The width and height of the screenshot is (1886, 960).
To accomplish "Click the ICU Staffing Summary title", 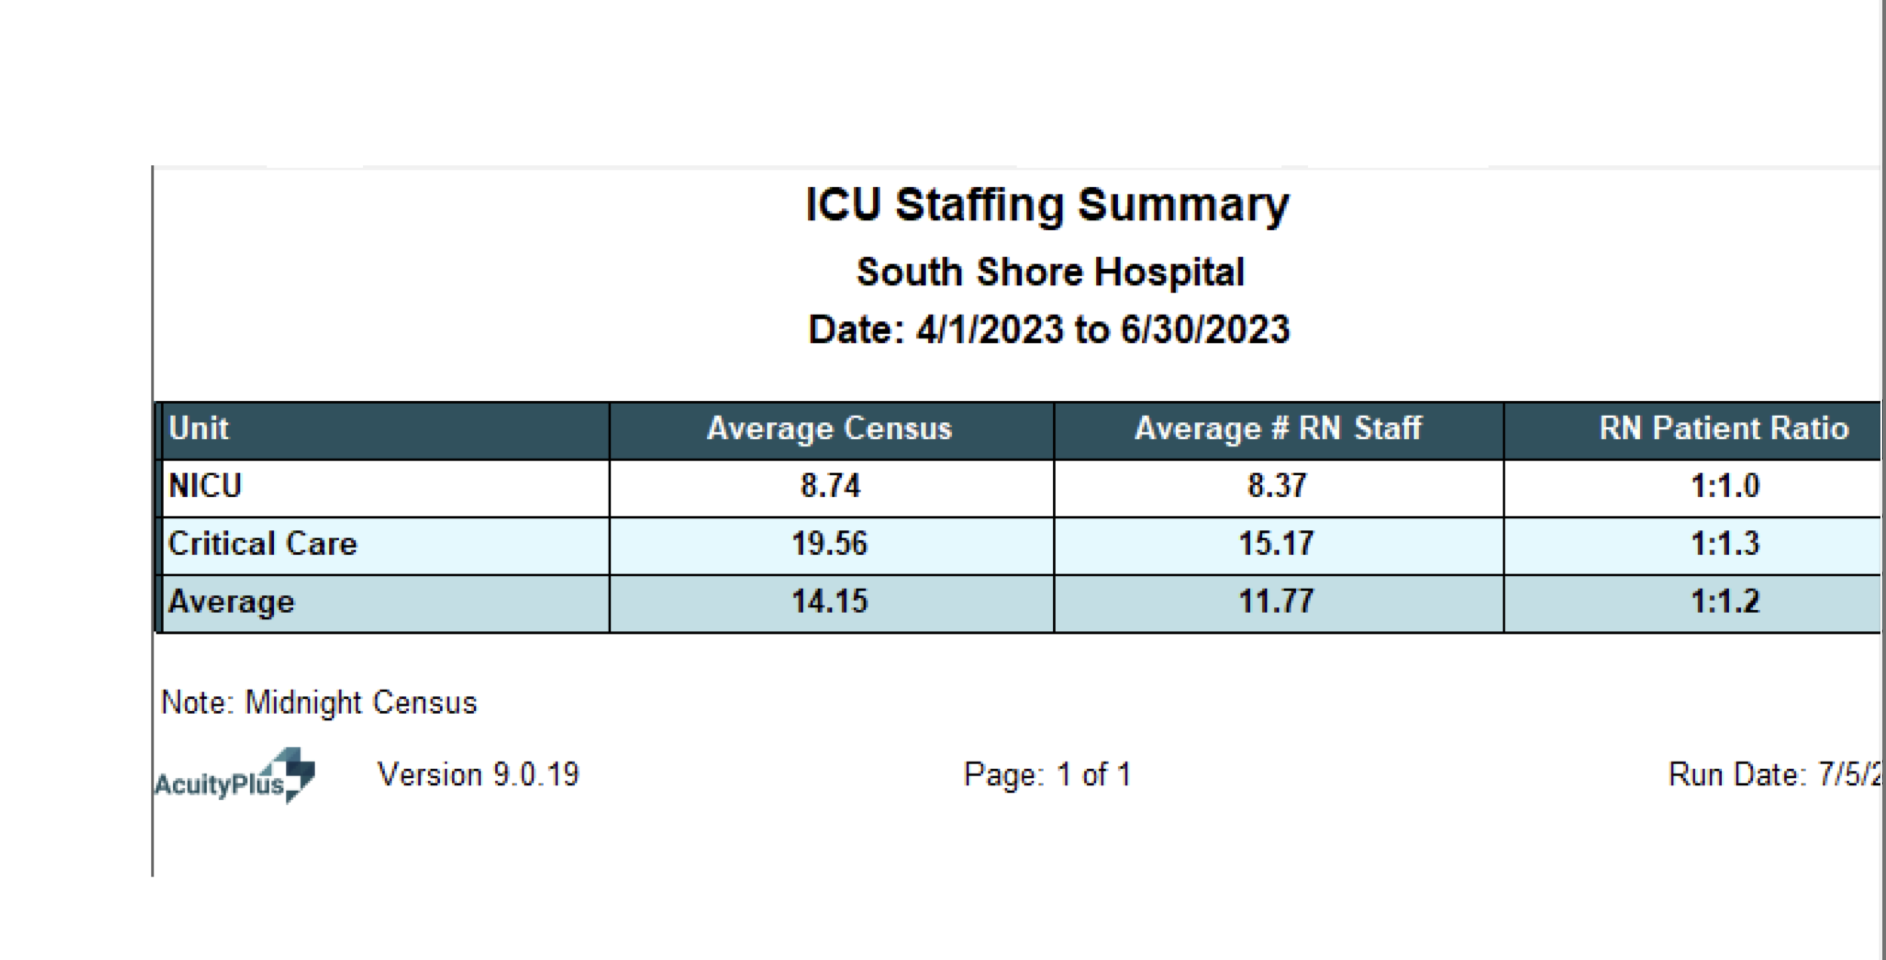I will point(1047,205).
